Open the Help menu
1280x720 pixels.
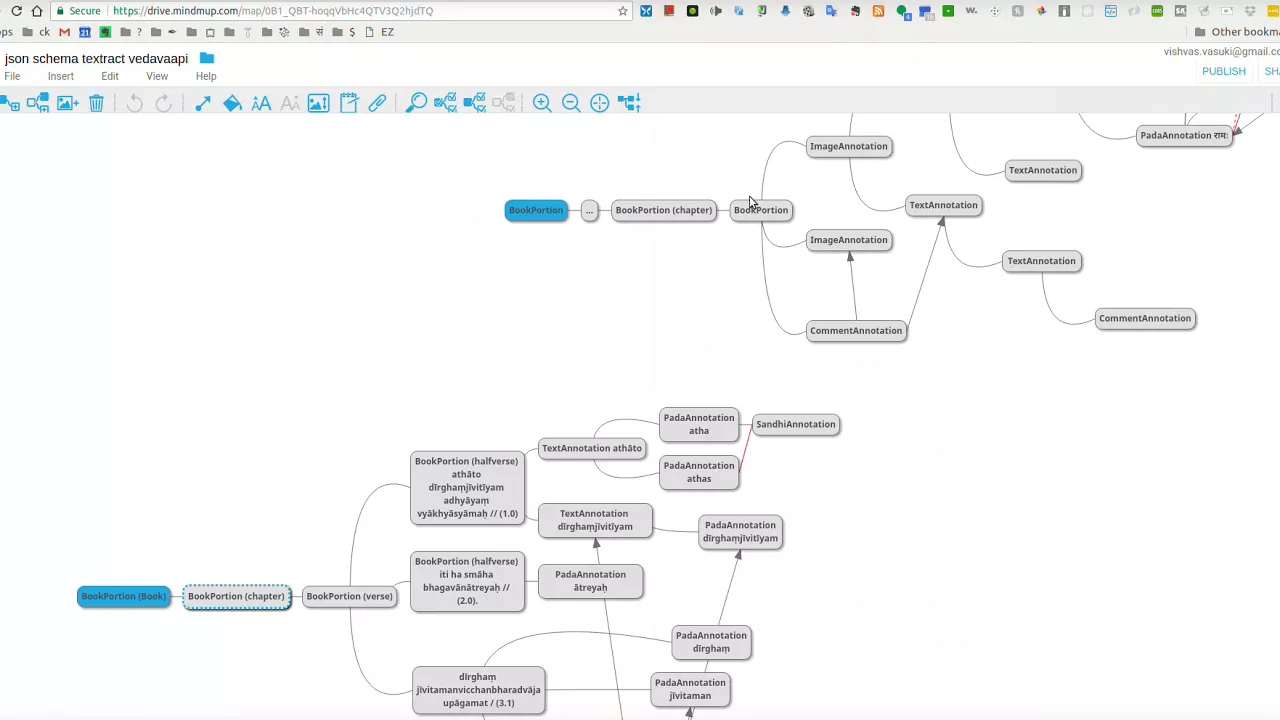point(206,76)
